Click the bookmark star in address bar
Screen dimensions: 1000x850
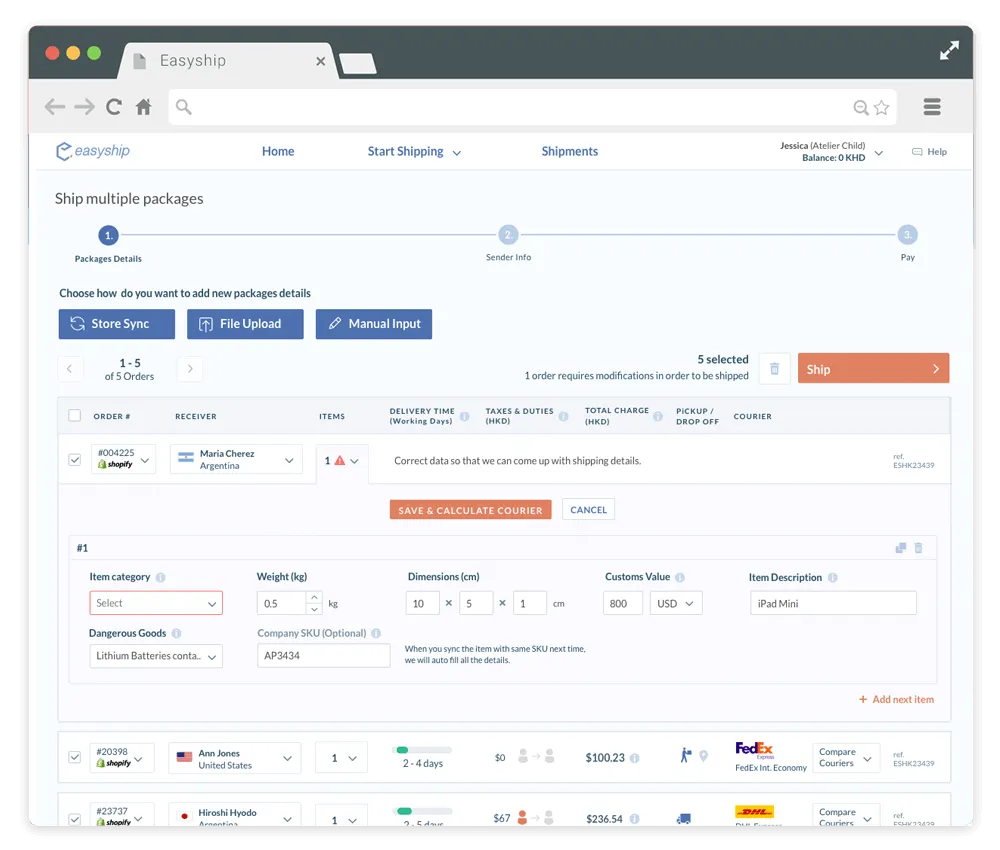(x=881, y=107)
